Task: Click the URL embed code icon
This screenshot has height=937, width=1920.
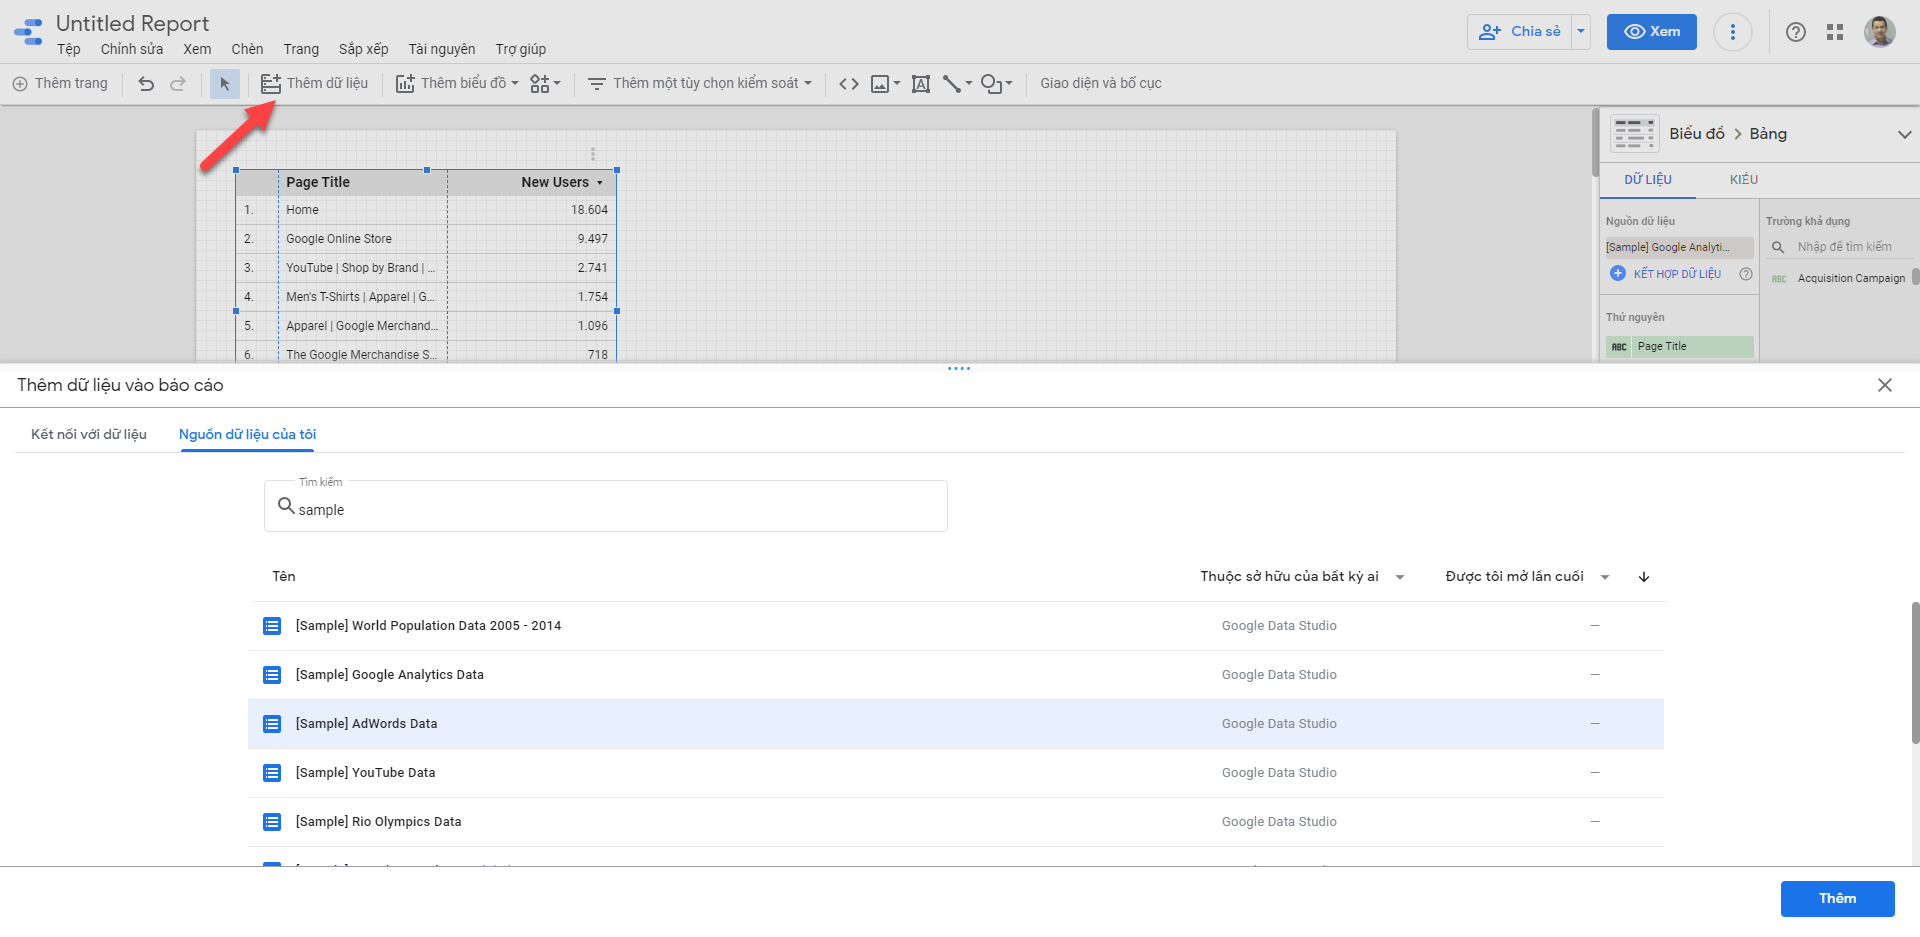Action: tap(848, 84)
